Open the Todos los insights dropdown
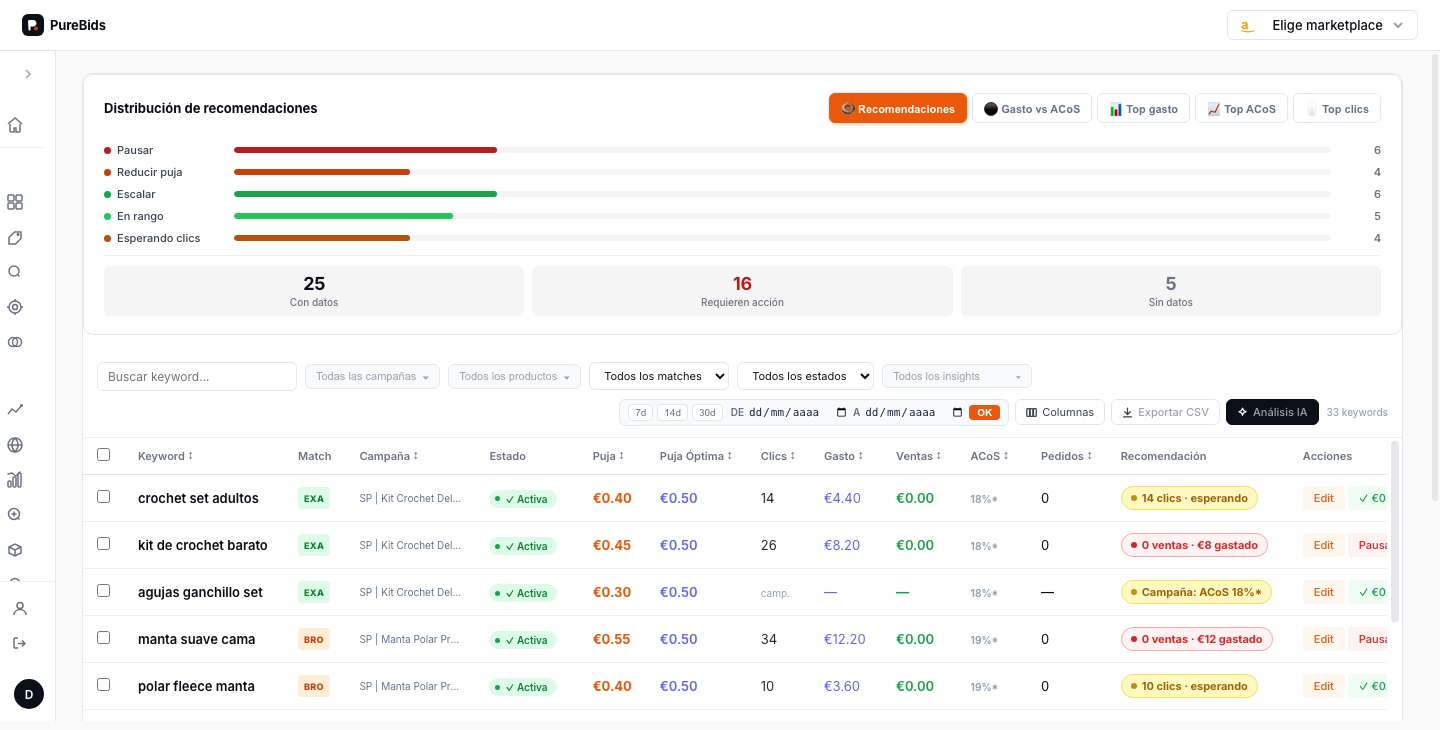The image size is (1440, 730). coord(957,376)
